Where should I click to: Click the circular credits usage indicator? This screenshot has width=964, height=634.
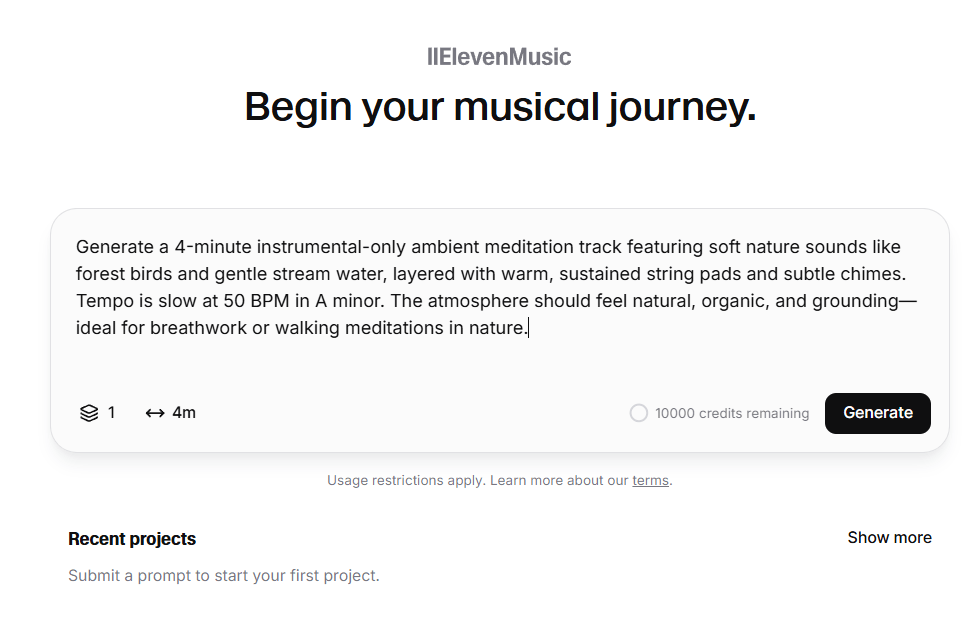coord(639,413)
